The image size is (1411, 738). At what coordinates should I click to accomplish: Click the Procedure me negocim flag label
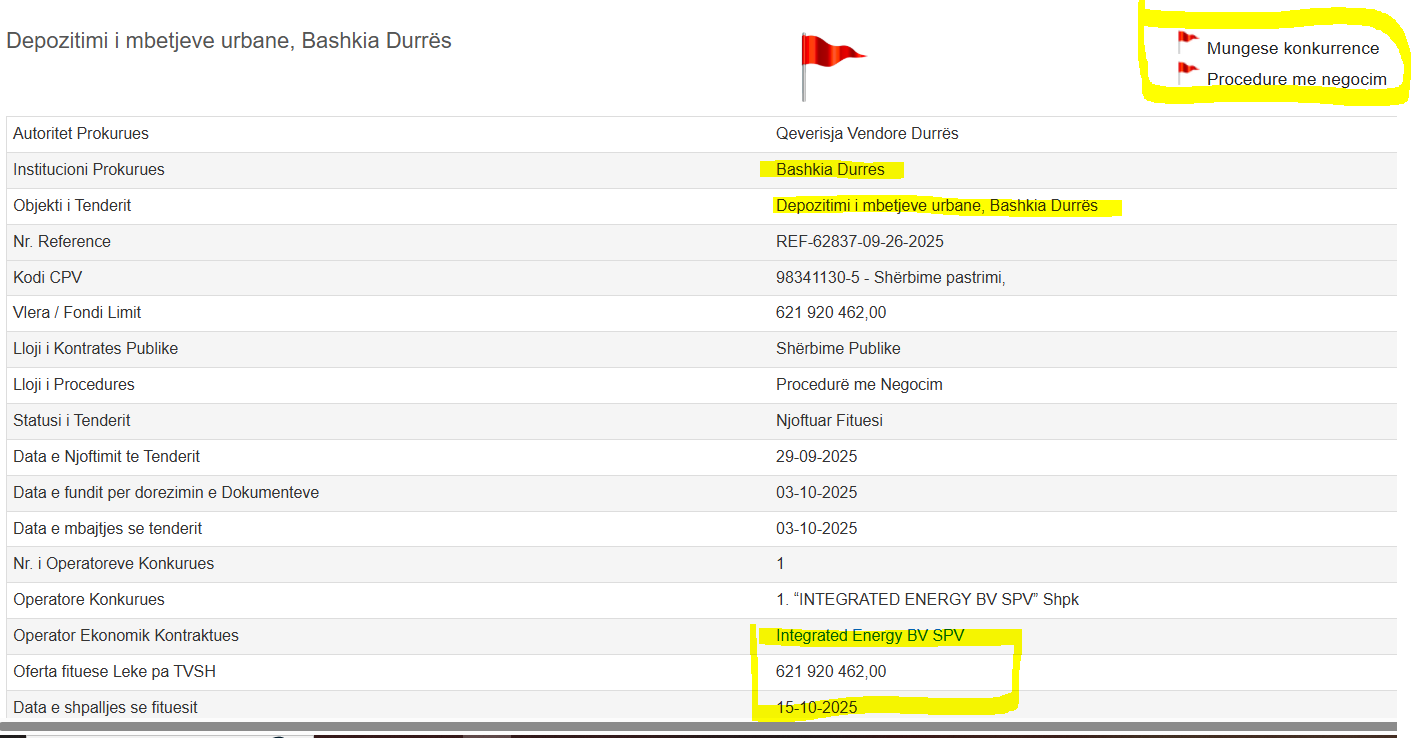coord(1296,79)
